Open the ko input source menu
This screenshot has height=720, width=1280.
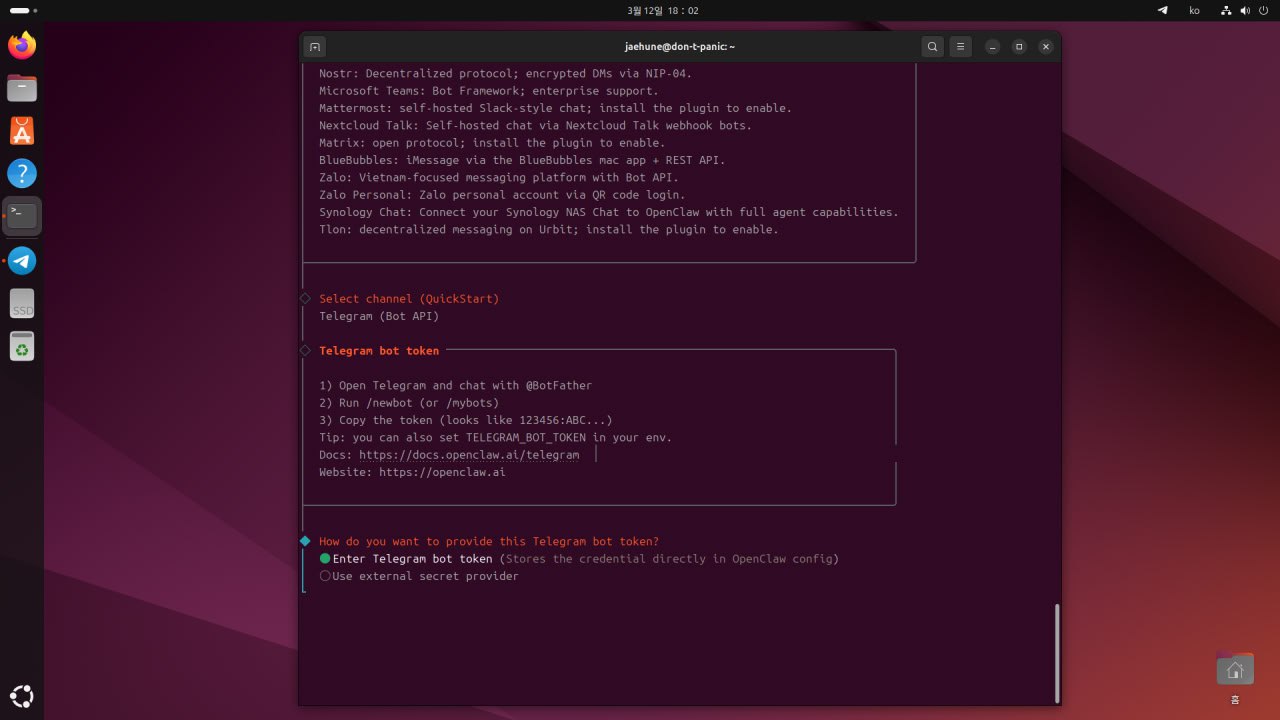[1194, 10]
